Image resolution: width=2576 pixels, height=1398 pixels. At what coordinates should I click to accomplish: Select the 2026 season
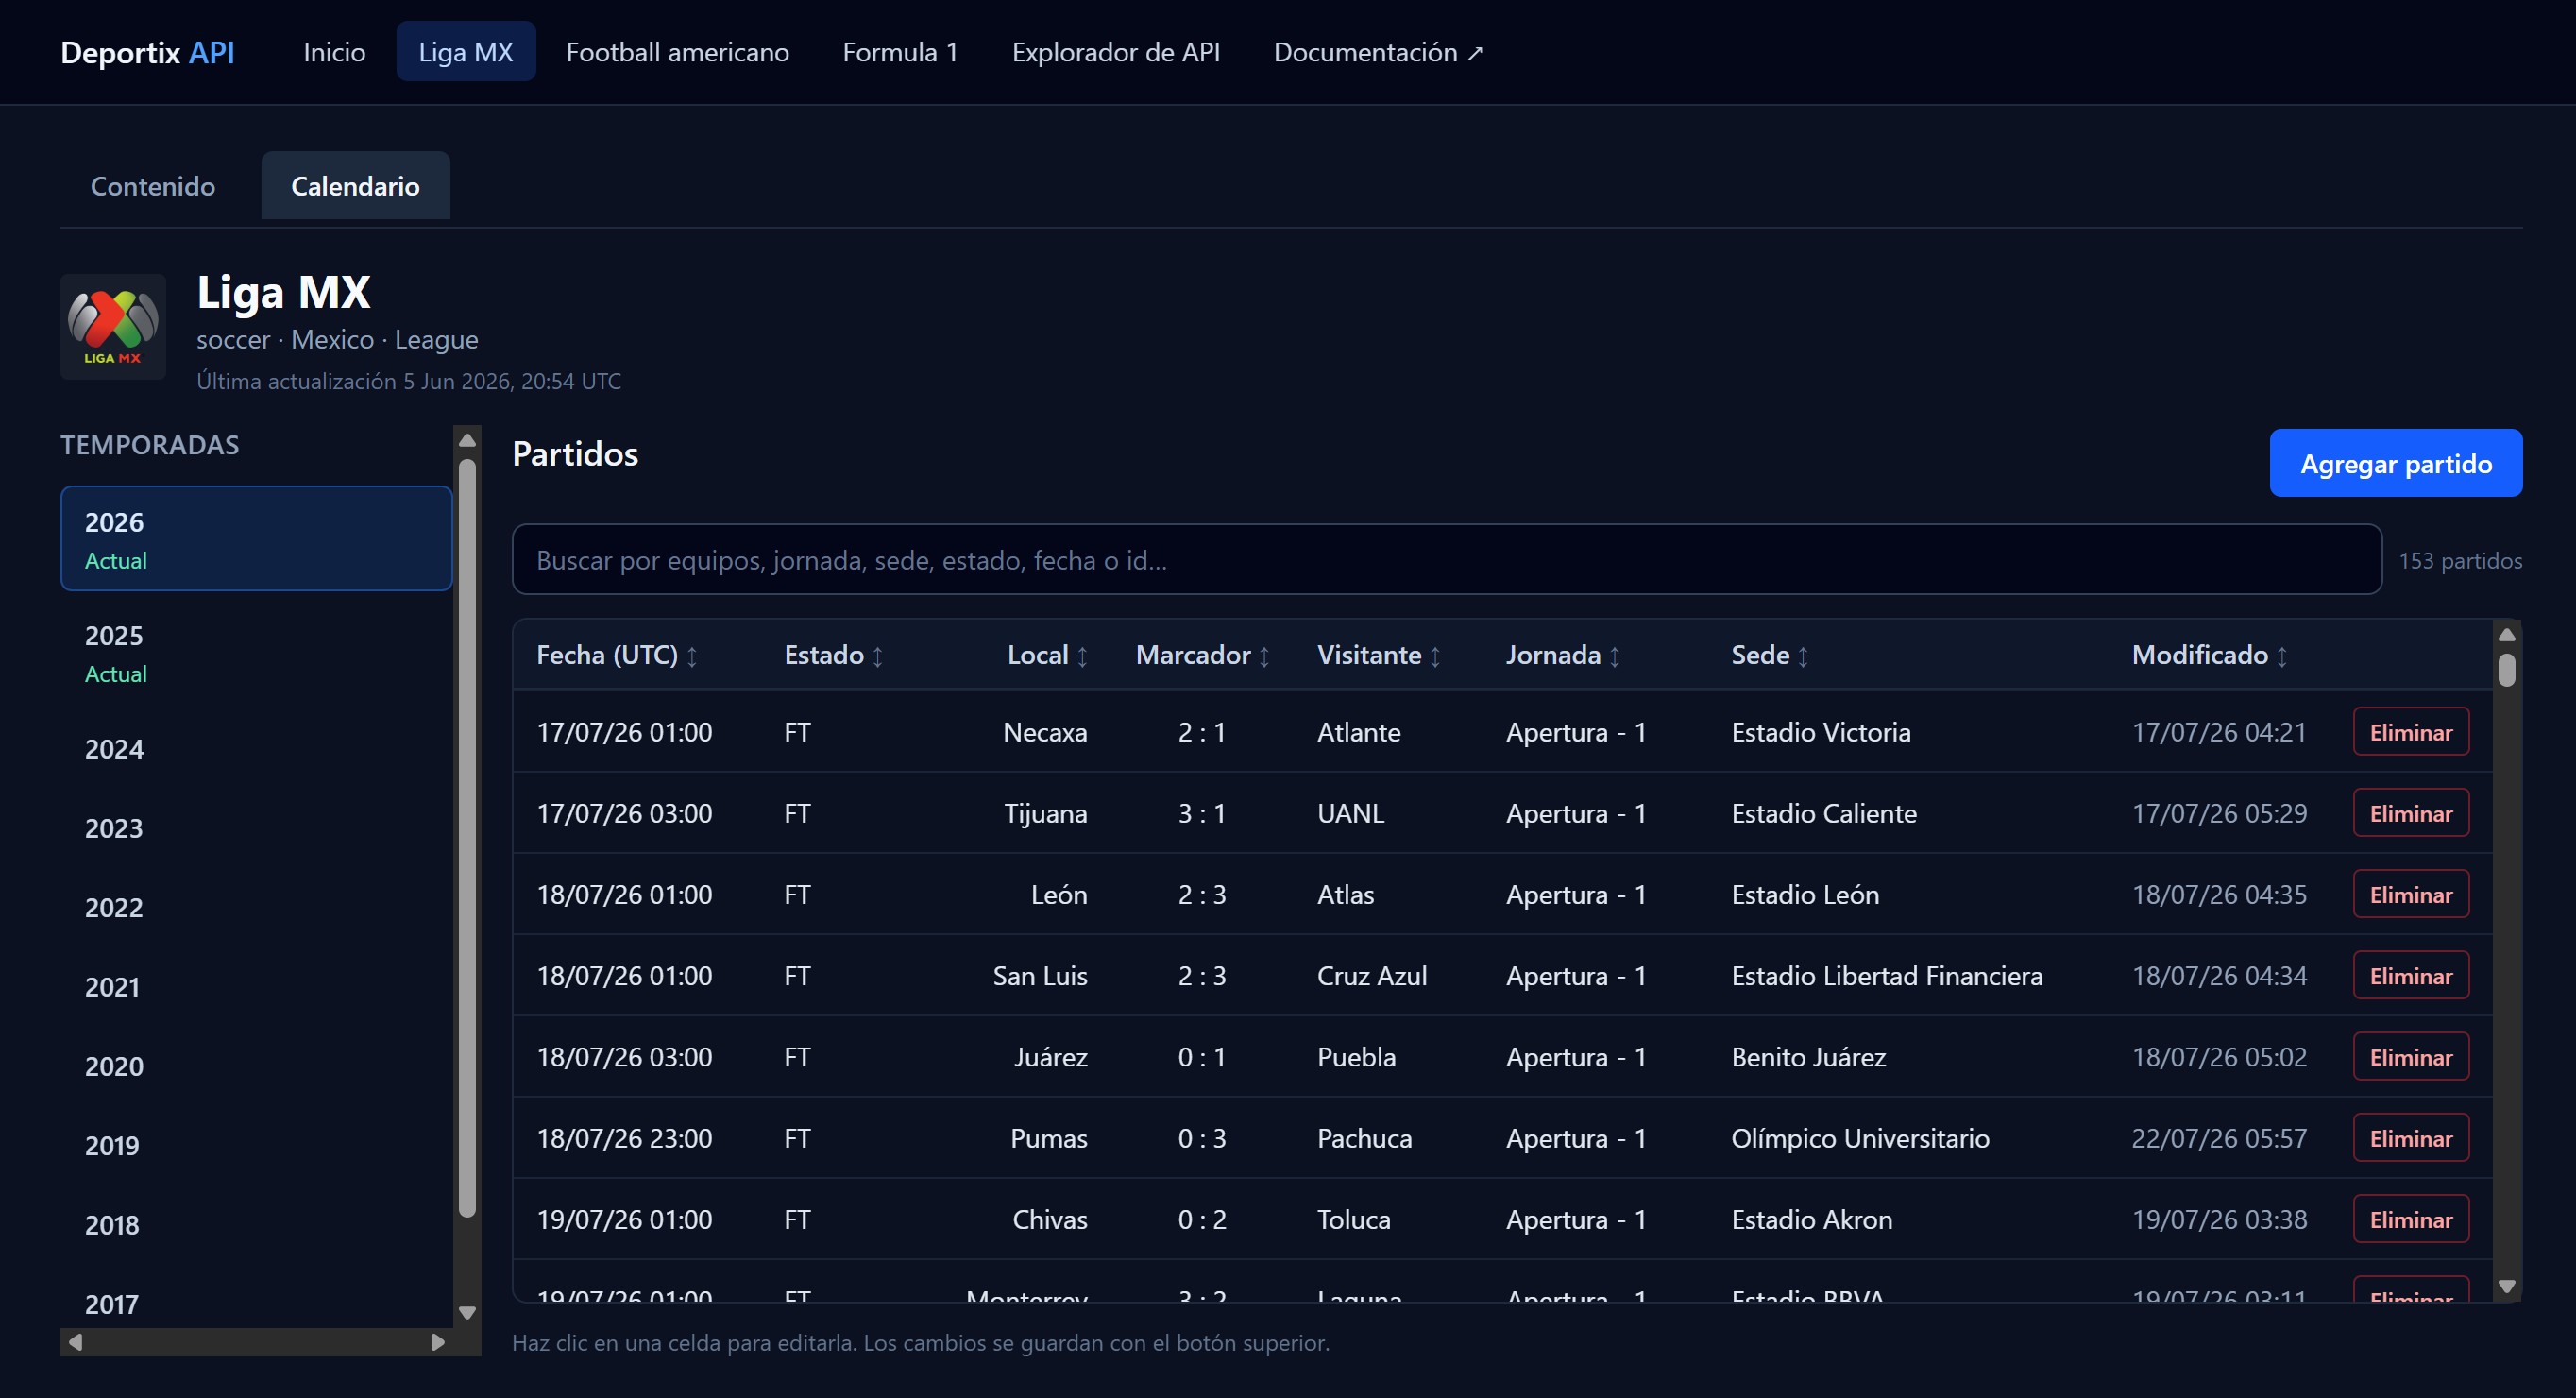click(x=257, y=539)
